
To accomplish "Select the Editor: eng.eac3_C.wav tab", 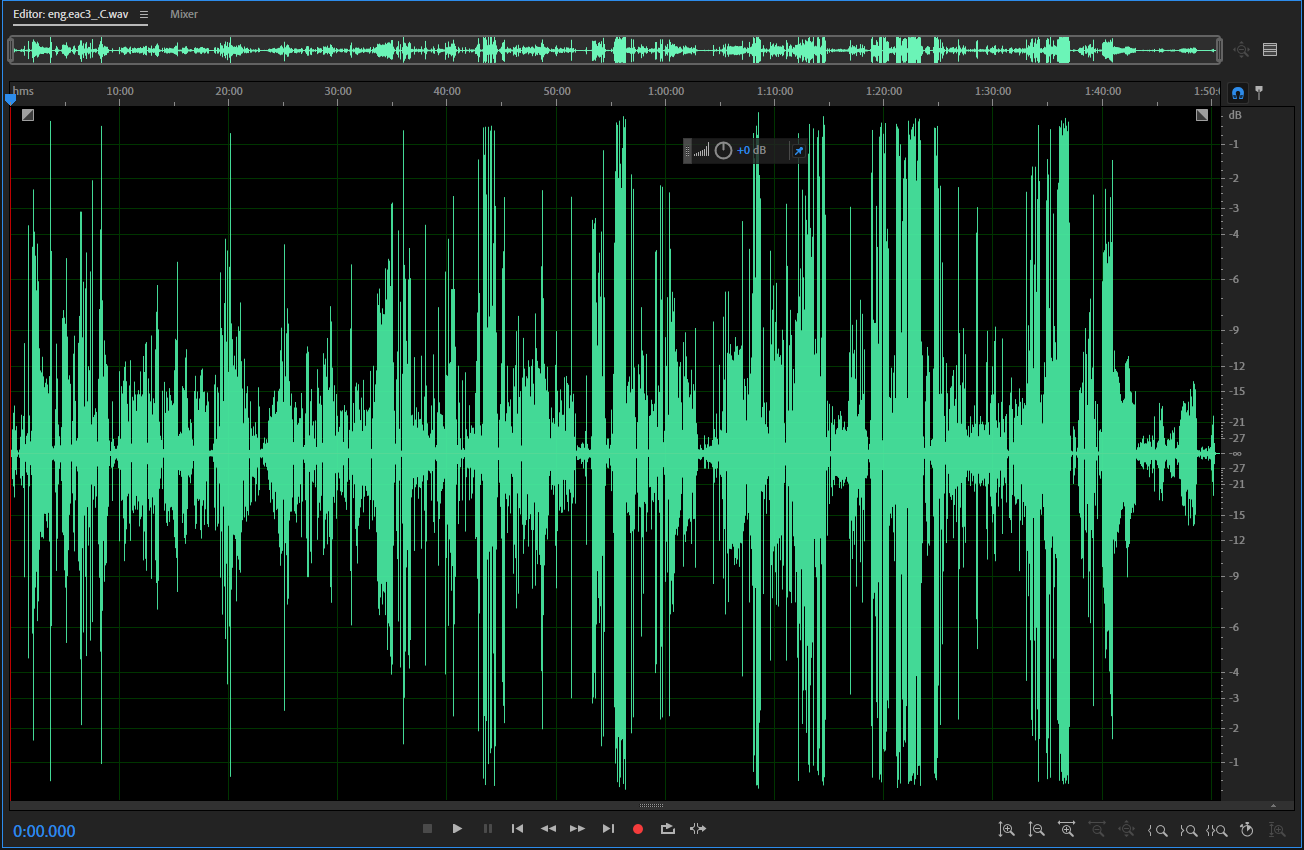I will pos(70,15).
